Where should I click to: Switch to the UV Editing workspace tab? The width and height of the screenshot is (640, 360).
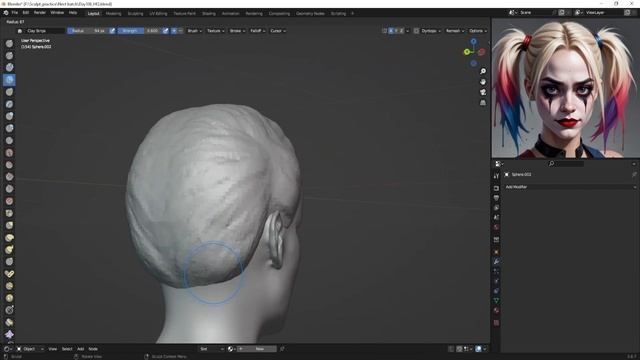pyautogui.click(x=158, y=13)
